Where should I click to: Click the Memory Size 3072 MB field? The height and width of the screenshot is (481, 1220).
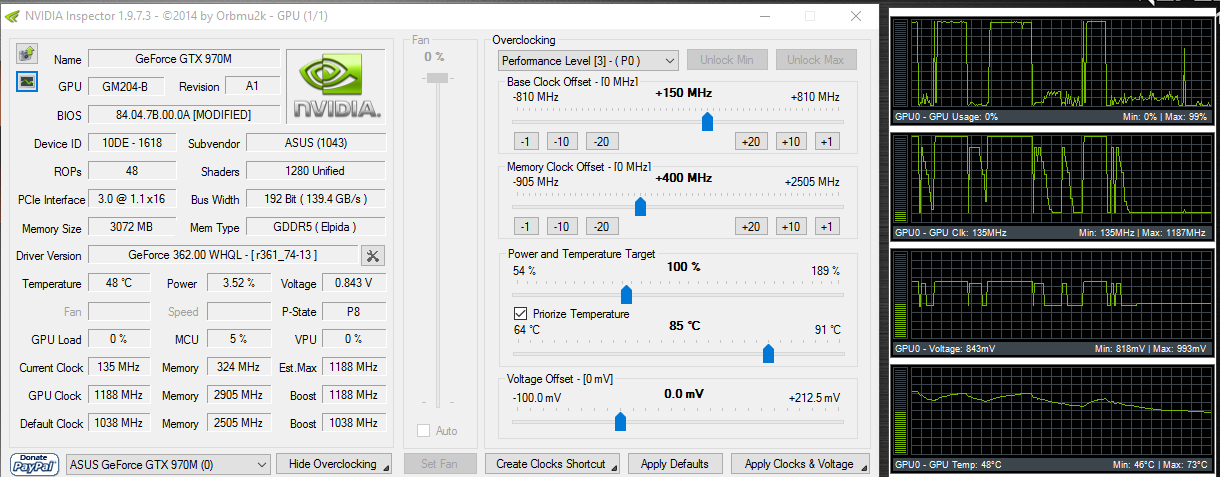pyautogui.click(x=130, y=228)
